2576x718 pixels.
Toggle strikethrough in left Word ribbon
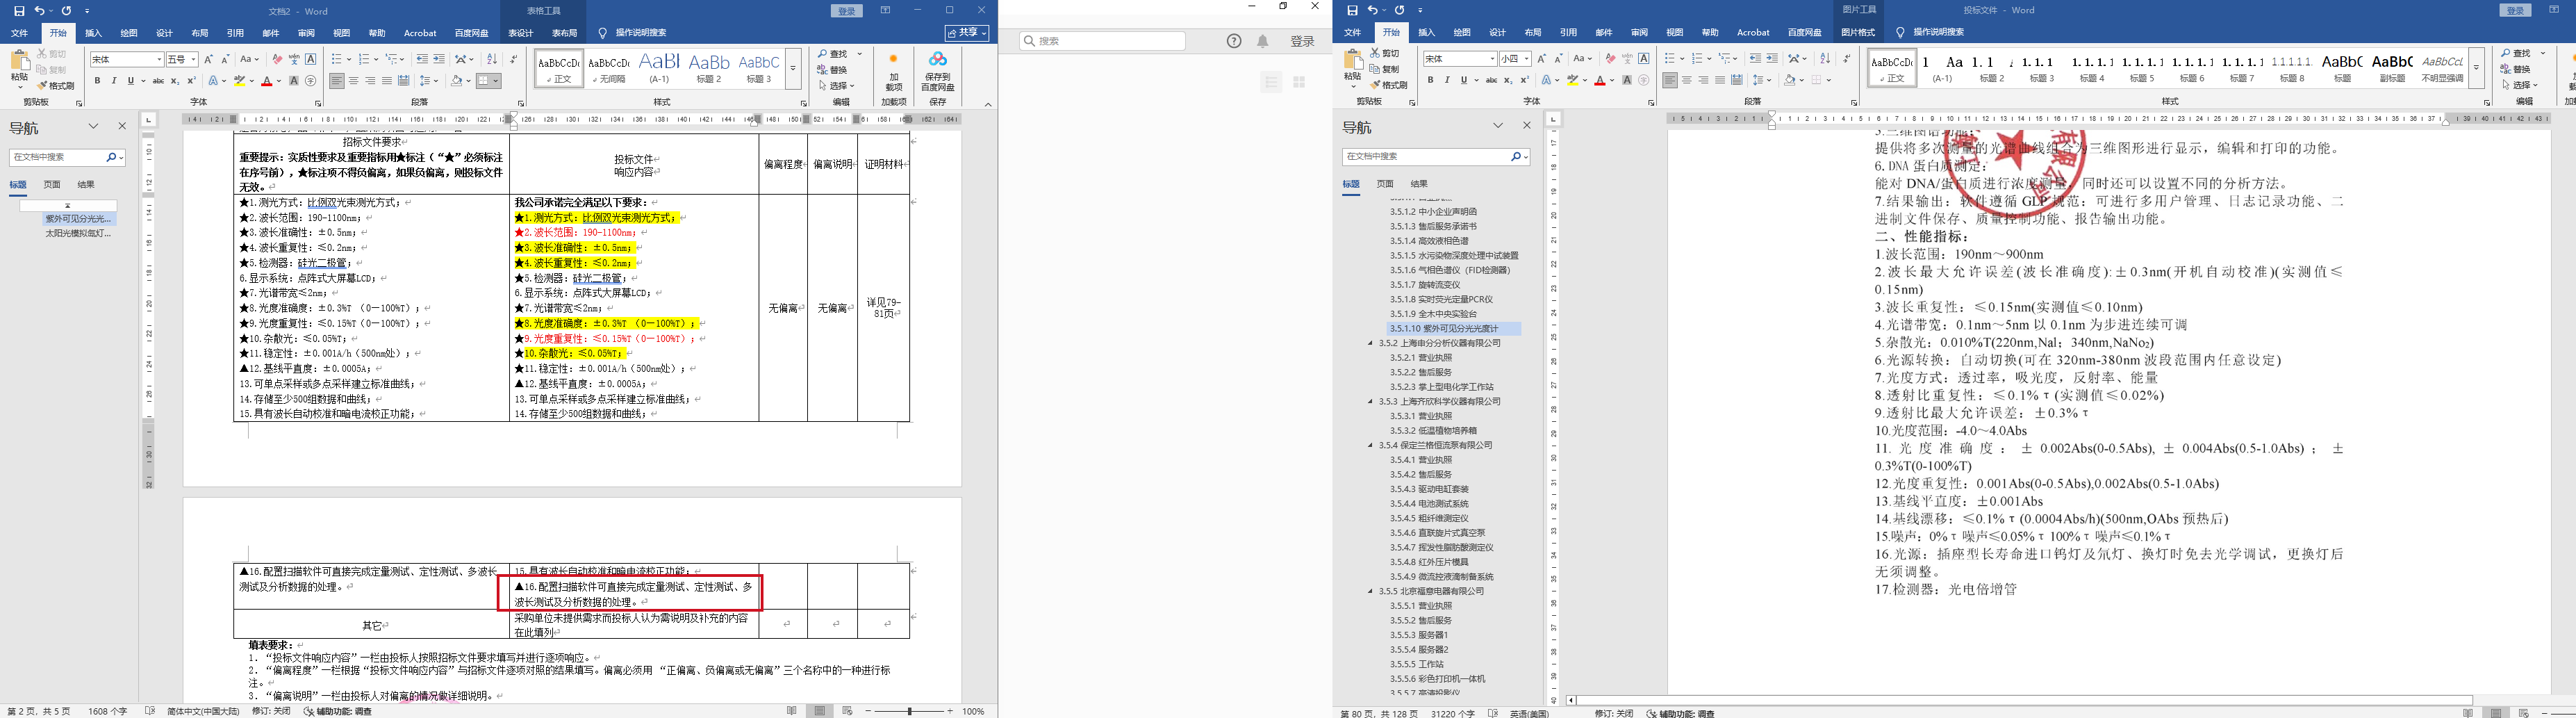pyautogui.click(x=158, y=81)
